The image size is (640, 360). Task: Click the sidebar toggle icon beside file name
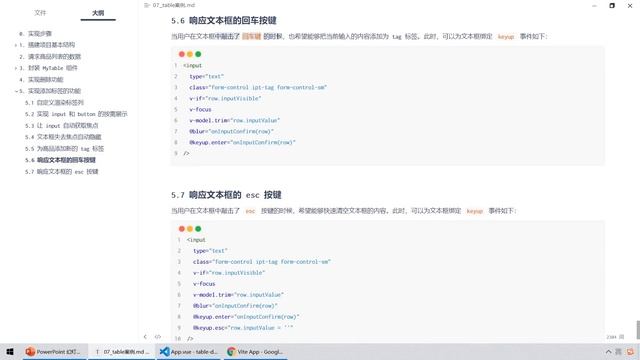pos(147,5)
